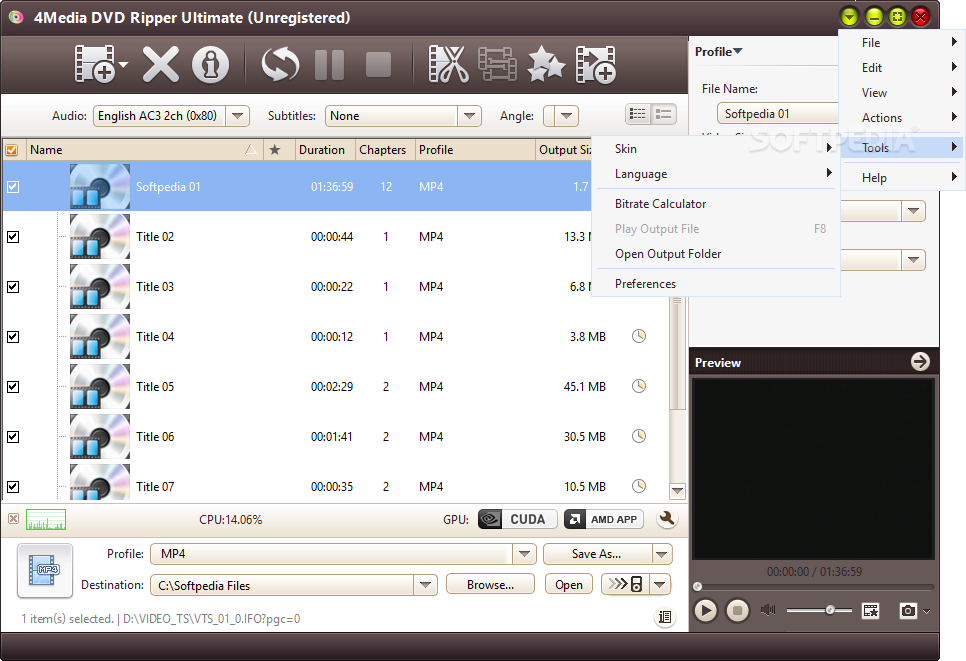Open the File menu
The width and height of the screenshot is (966, 661).
(902, 43)
